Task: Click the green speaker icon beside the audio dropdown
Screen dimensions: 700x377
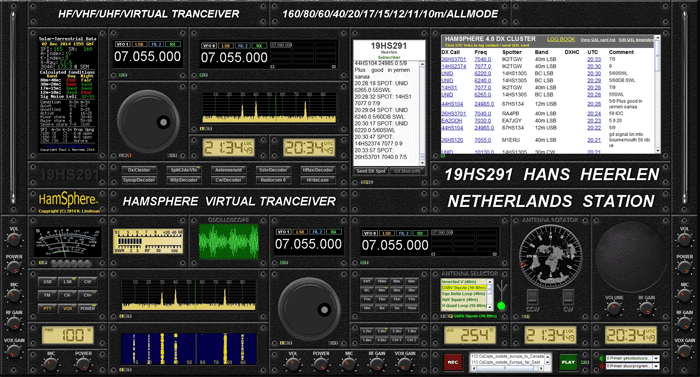Action: [601, 358]
